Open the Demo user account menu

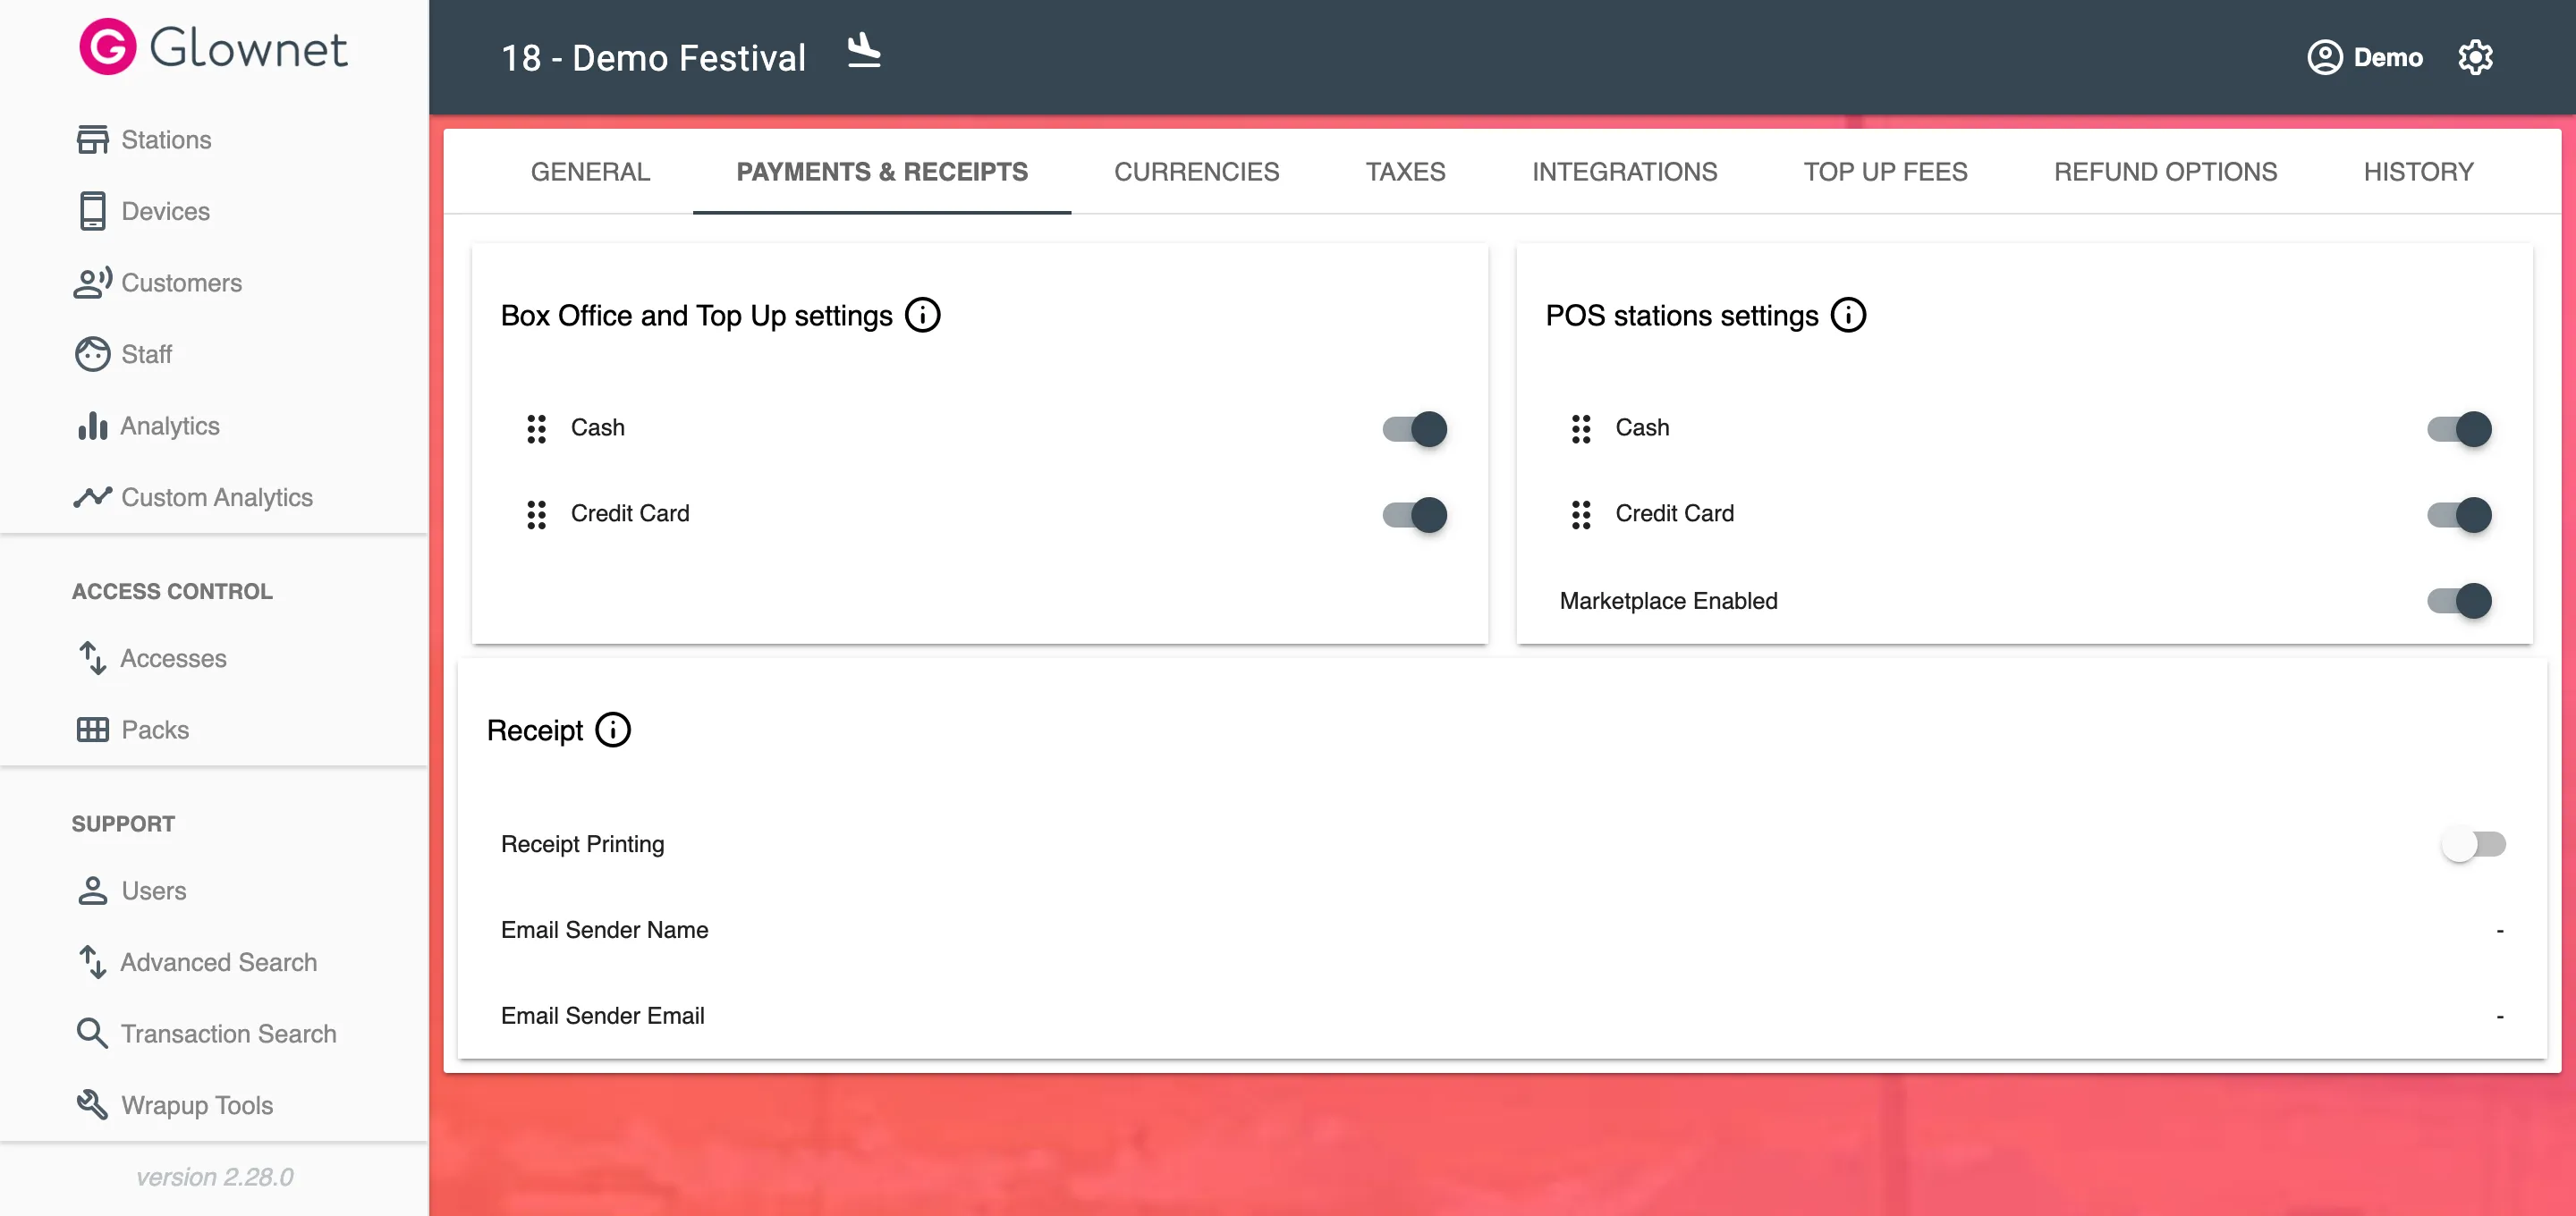(2364, 57)
